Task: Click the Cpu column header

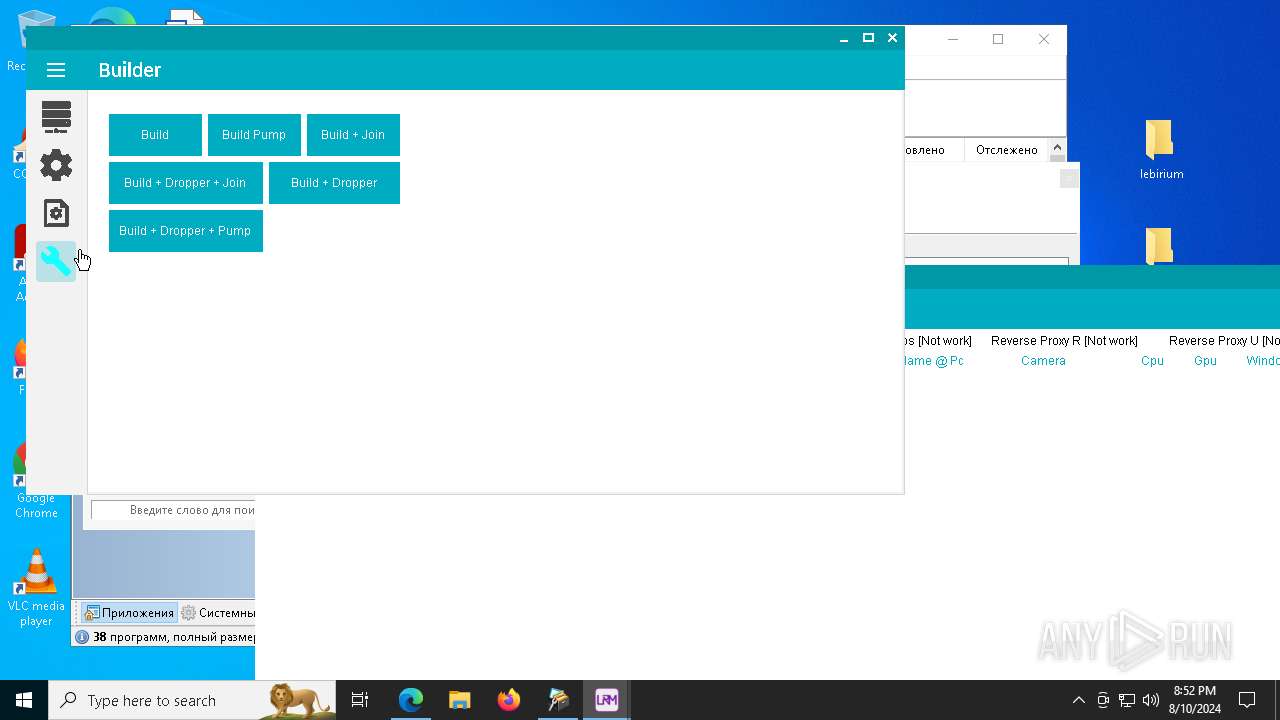Action: tap(1152, 361)
